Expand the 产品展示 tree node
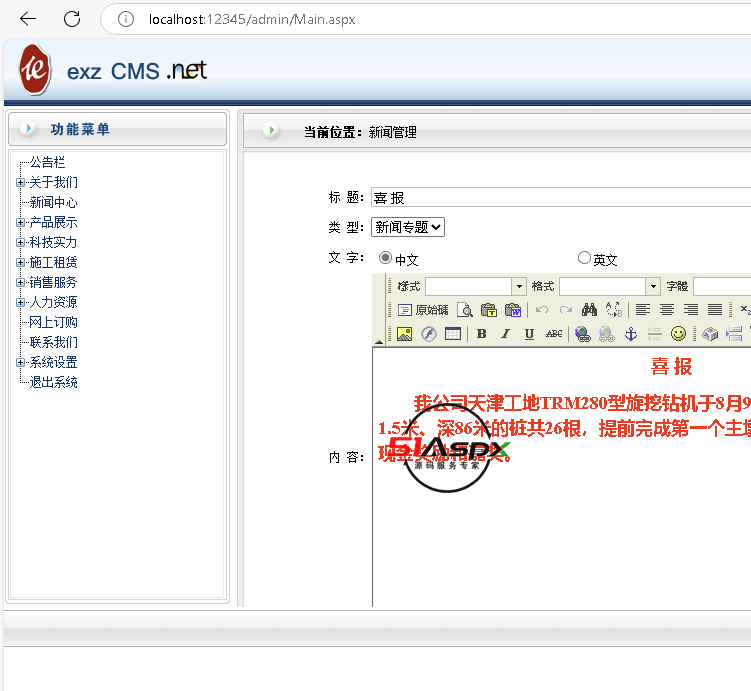The image size is (751, 691). (20, 222)
